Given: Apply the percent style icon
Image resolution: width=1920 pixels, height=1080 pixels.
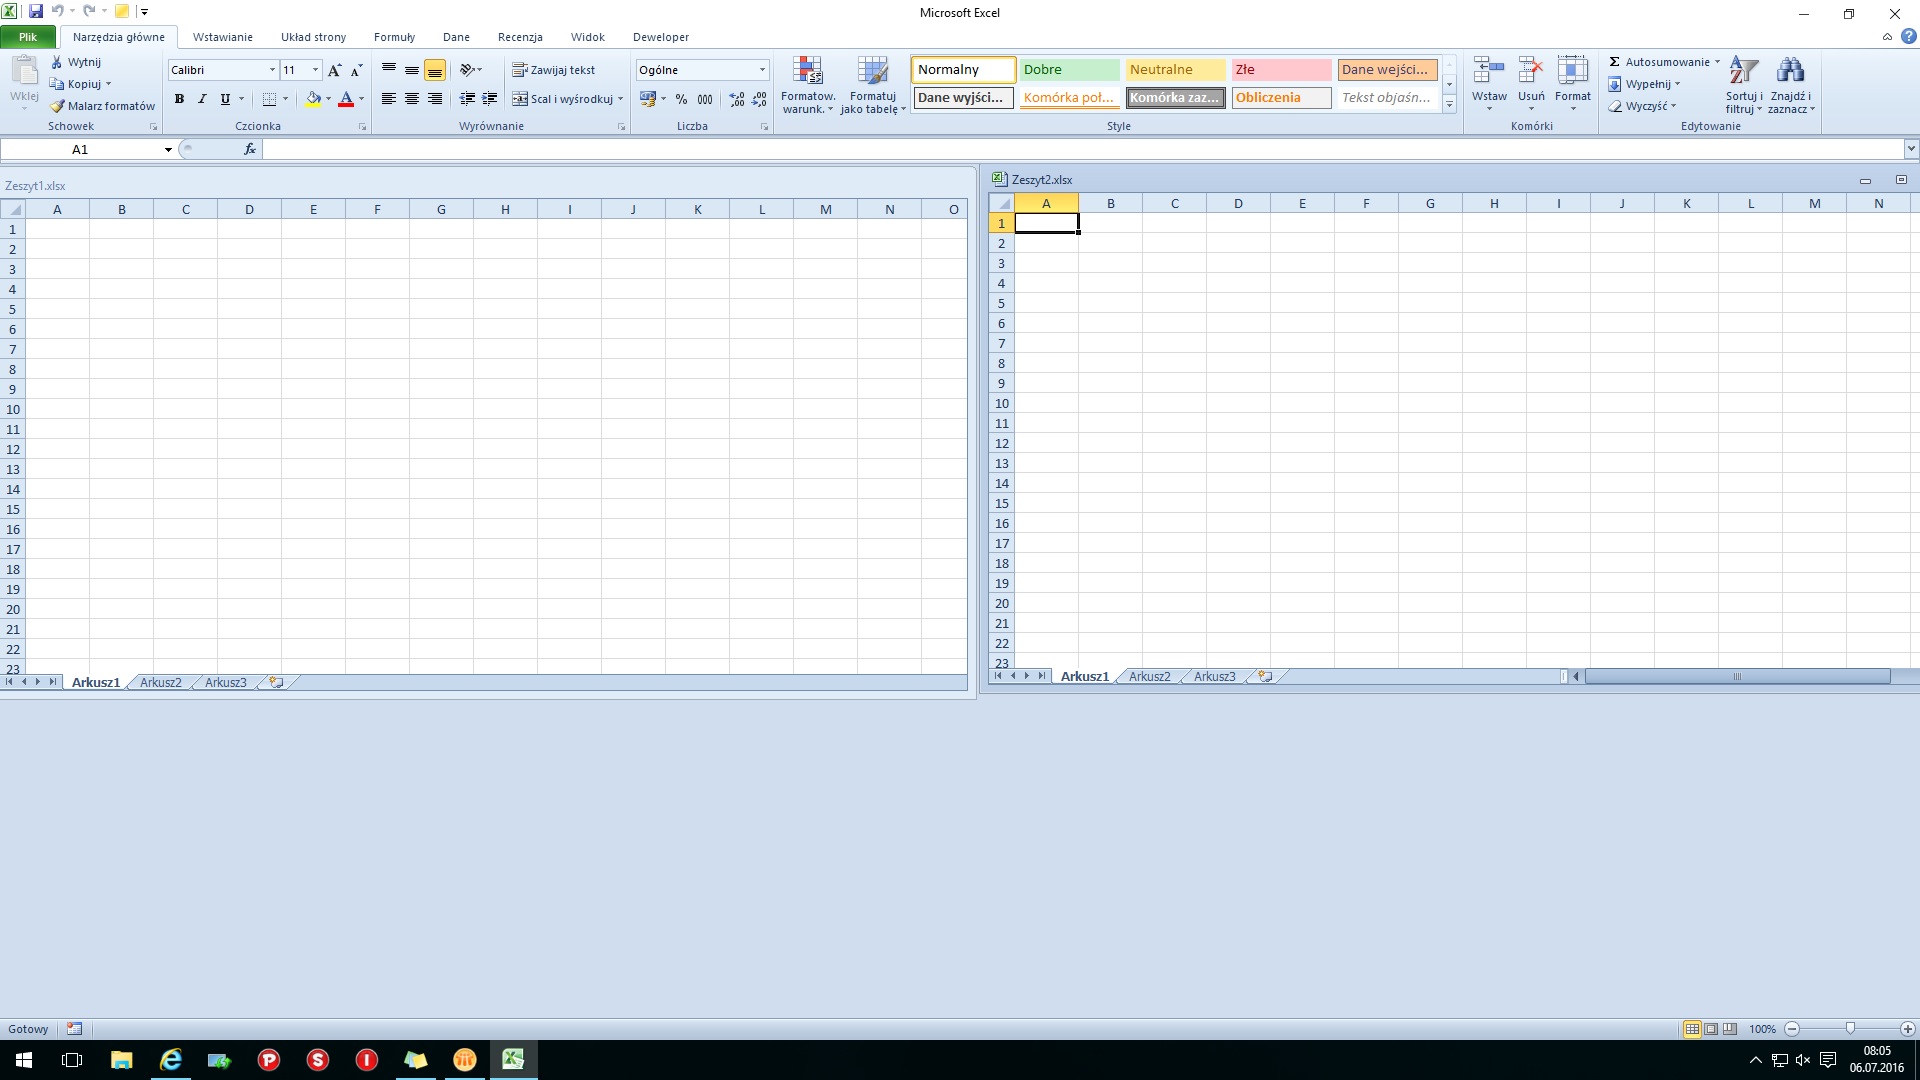Looking at the screenshot, I should [681, 99].
